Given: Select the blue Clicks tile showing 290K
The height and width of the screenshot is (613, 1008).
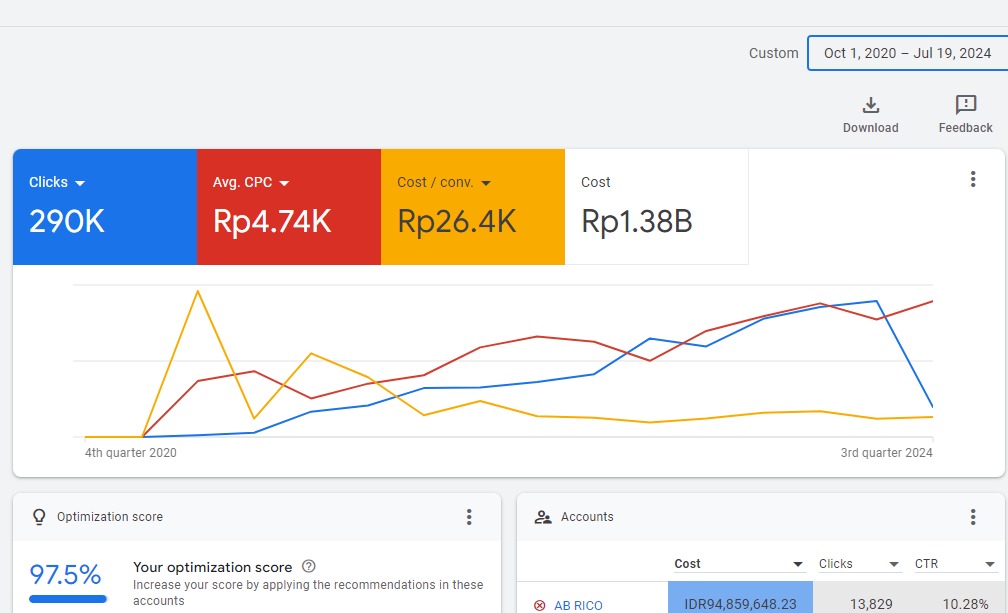Looking at the screenshot, I should (x=105, y=207).
